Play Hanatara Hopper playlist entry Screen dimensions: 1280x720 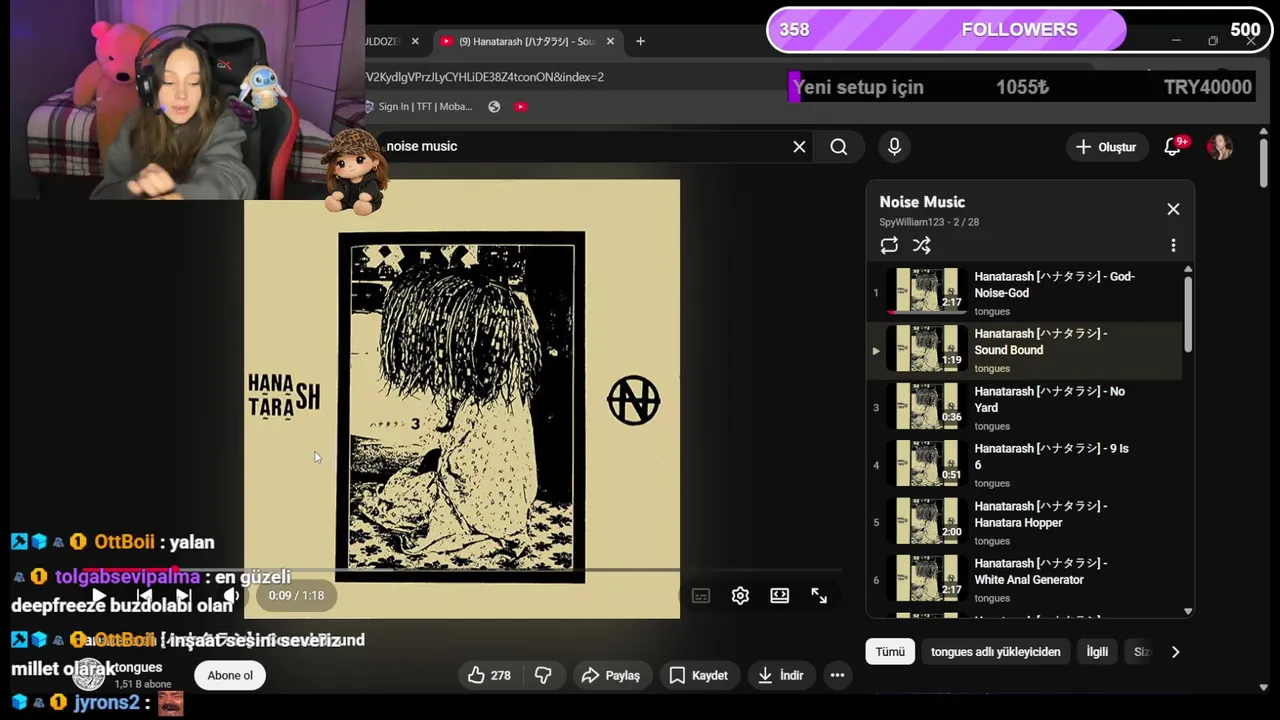(x=1025, y=523)
